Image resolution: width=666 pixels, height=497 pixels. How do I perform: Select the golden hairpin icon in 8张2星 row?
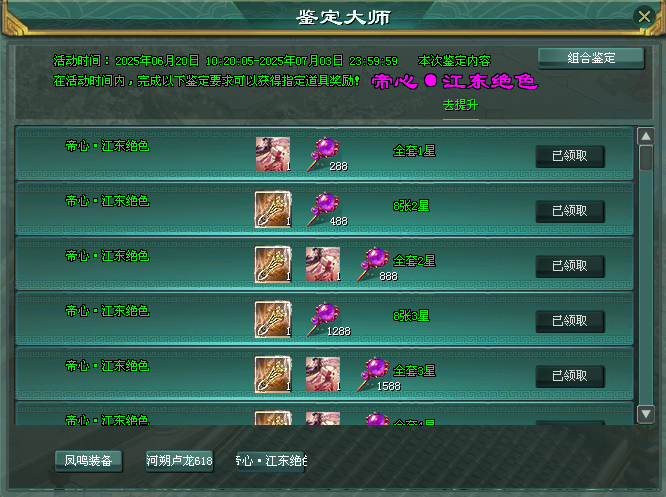(x=273, y=209)
